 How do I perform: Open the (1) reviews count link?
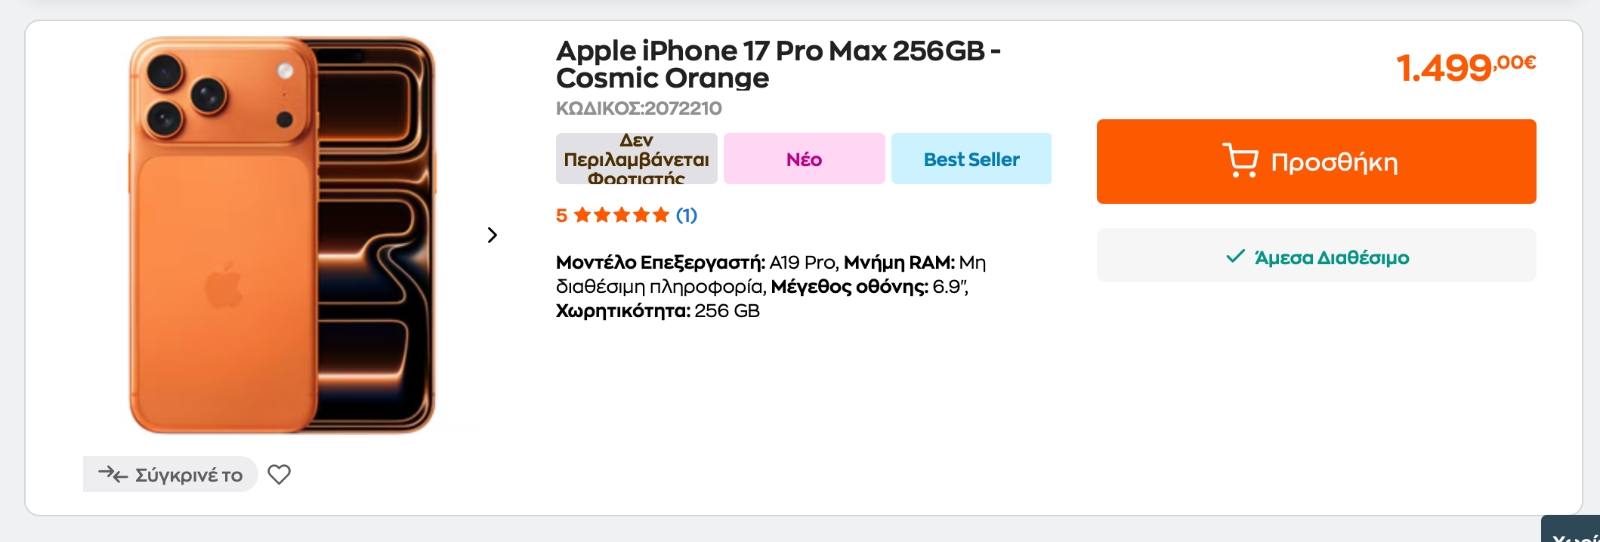[686, 215]
